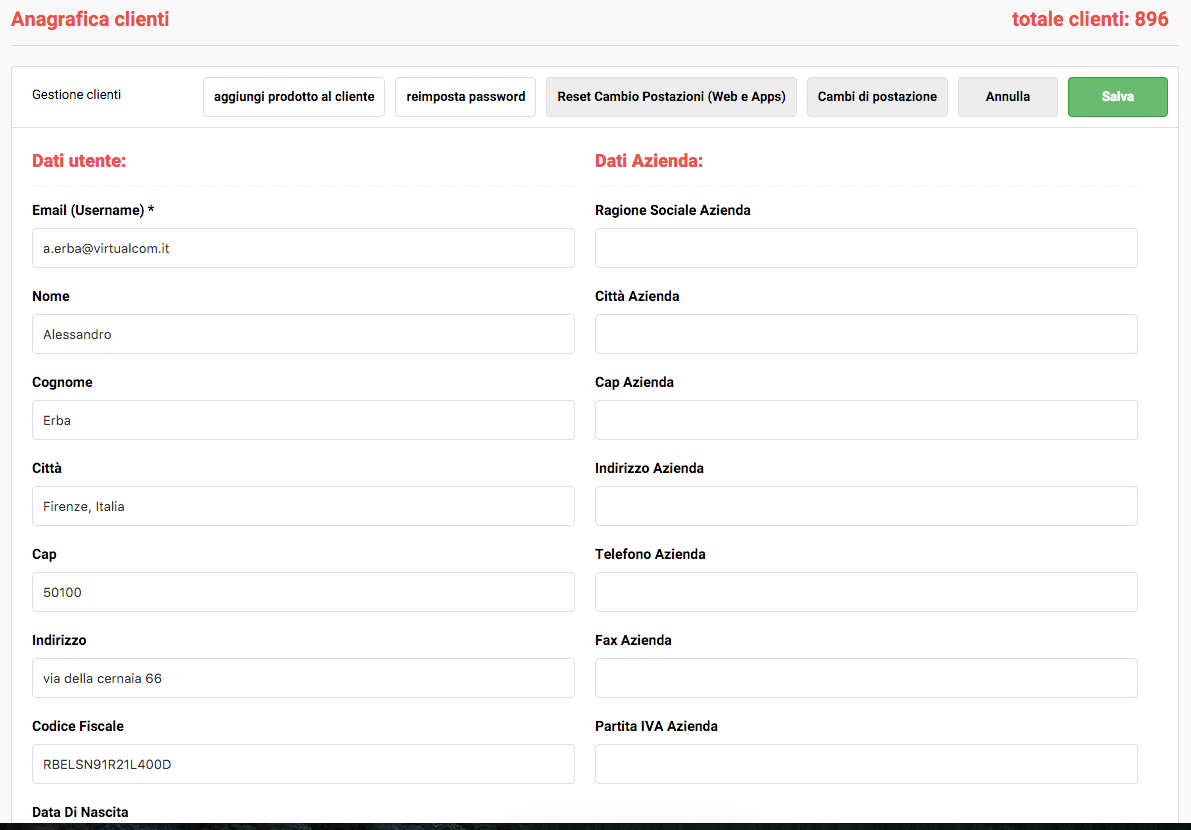Click the Cap Azienda text box
Image resolution: width=1191 pixels, height=830 pixels.
[866, 420]
